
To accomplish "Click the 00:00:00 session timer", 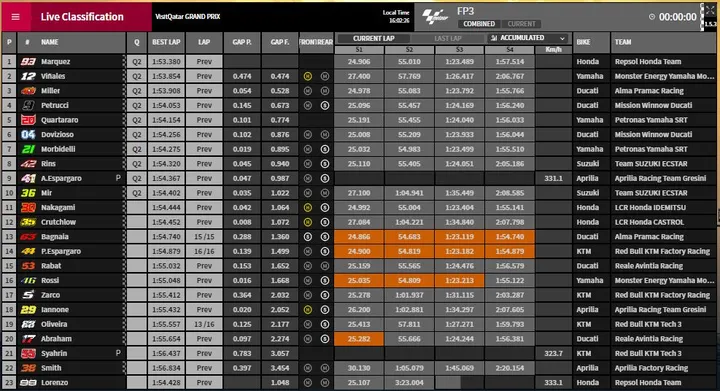I will click(x=678, y=17).
